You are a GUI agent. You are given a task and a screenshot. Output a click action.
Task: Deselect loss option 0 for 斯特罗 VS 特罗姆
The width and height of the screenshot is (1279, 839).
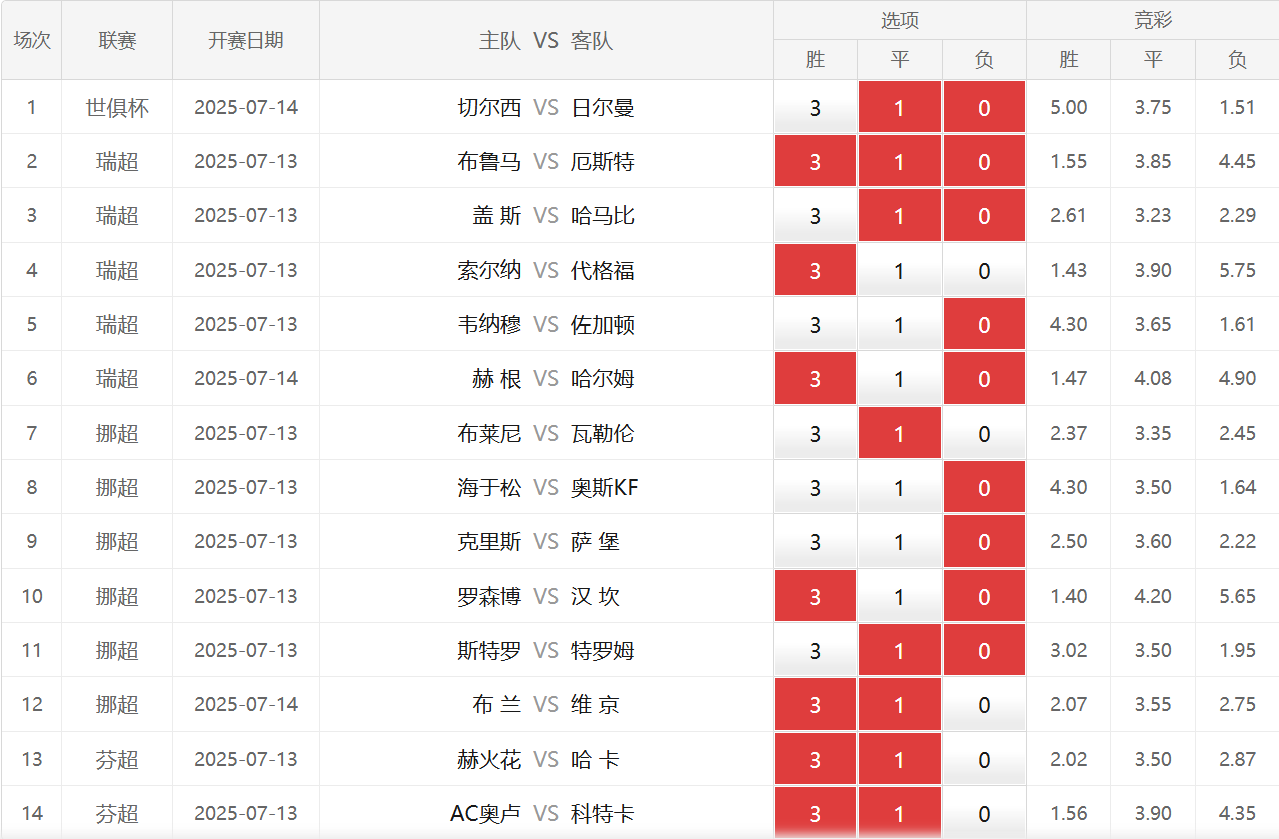pyautogui.click(x=984, y=650)
